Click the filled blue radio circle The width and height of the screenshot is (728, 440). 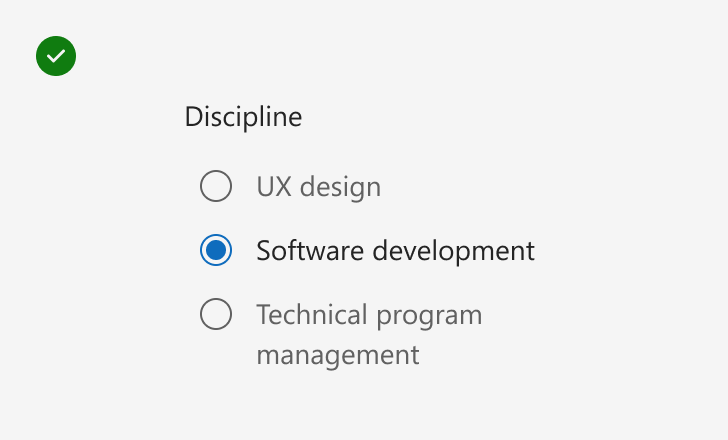click(216, 250)
